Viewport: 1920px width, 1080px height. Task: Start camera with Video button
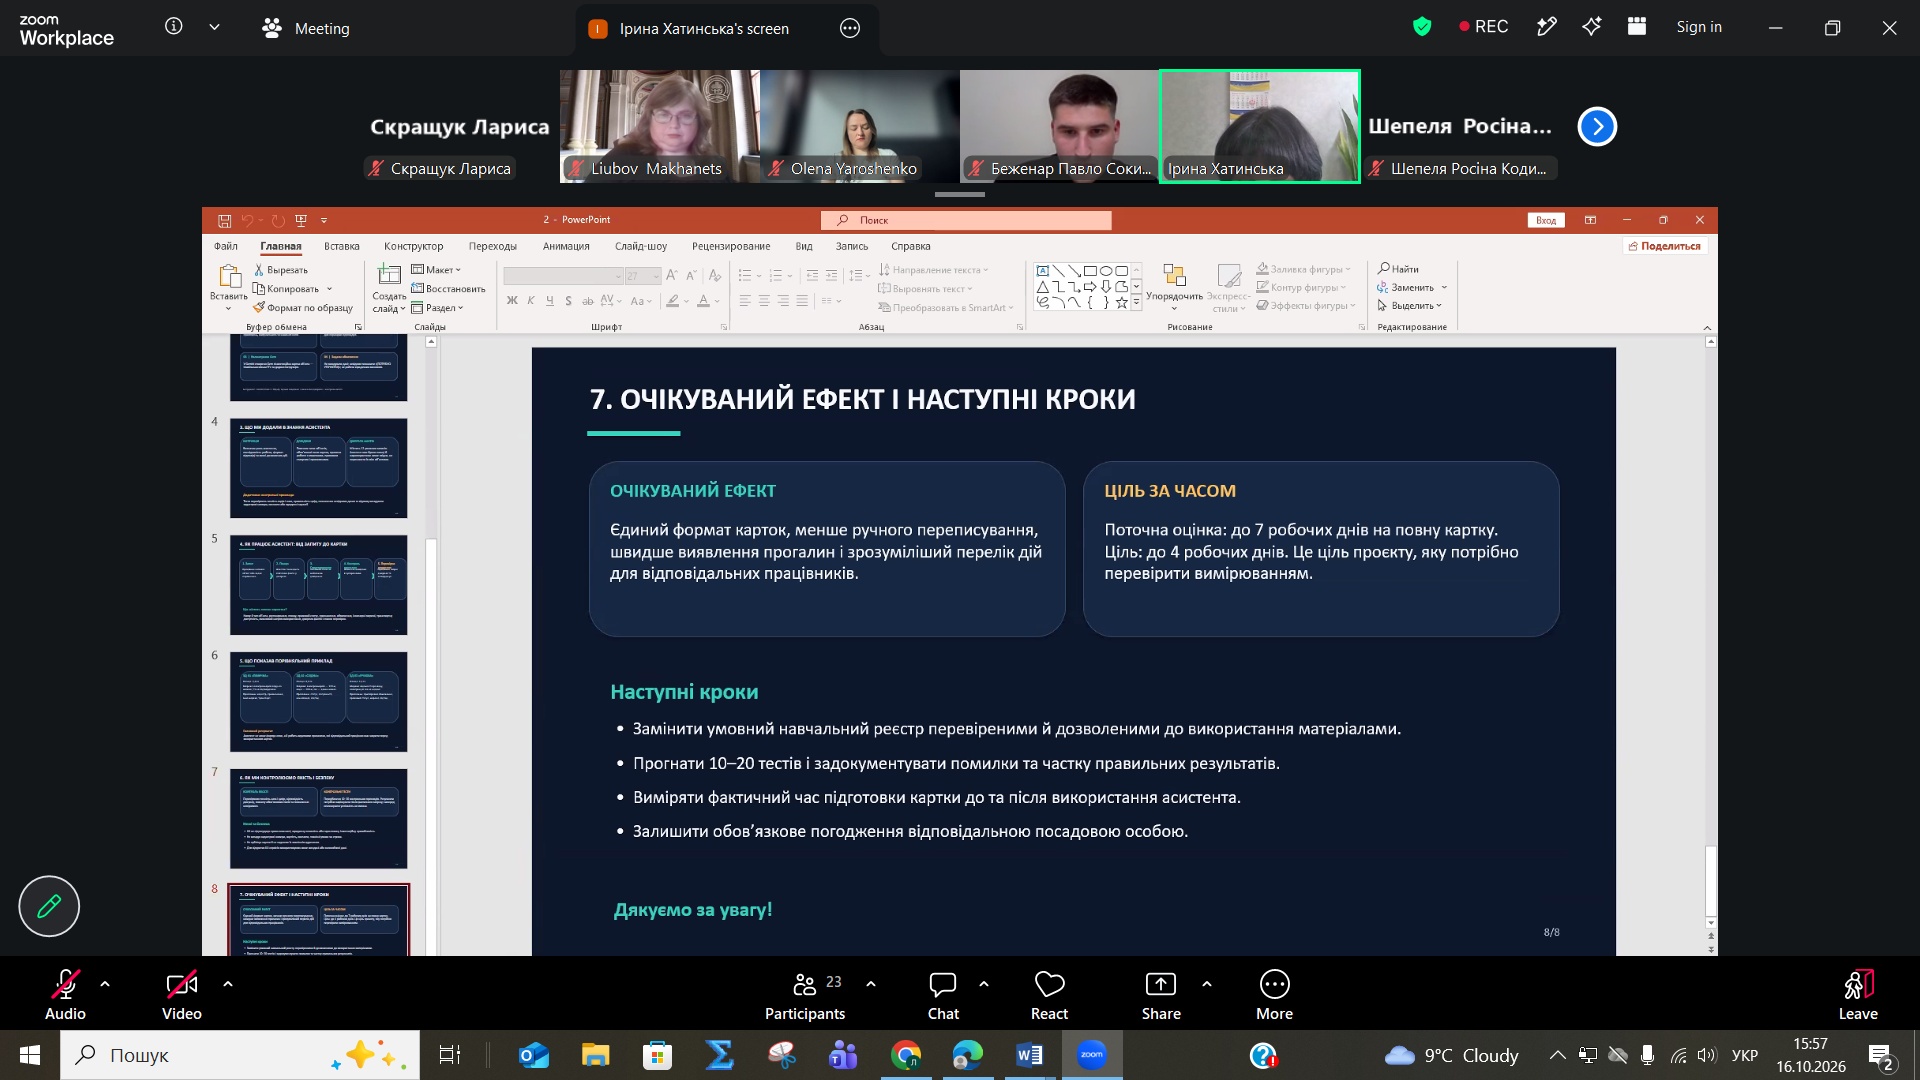[x=182, y=996]
